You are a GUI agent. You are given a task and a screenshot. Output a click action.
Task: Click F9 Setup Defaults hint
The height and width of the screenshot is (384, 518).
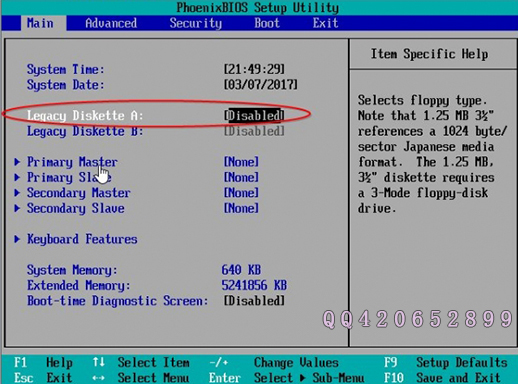(x=446, y=362)
